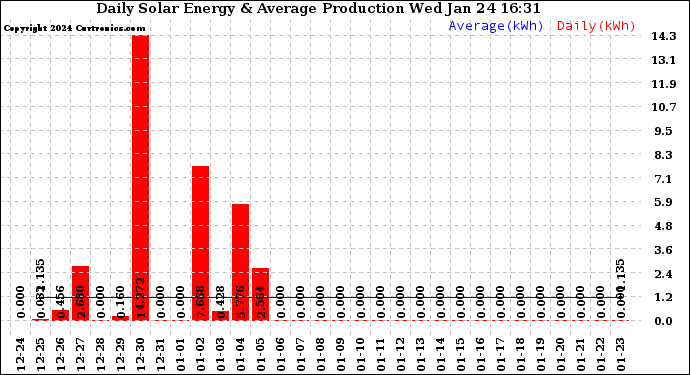Viewport: 690px width, 375px height.
Task: Click the 1.2 y-axis value
Action: [x=664, y=297]
